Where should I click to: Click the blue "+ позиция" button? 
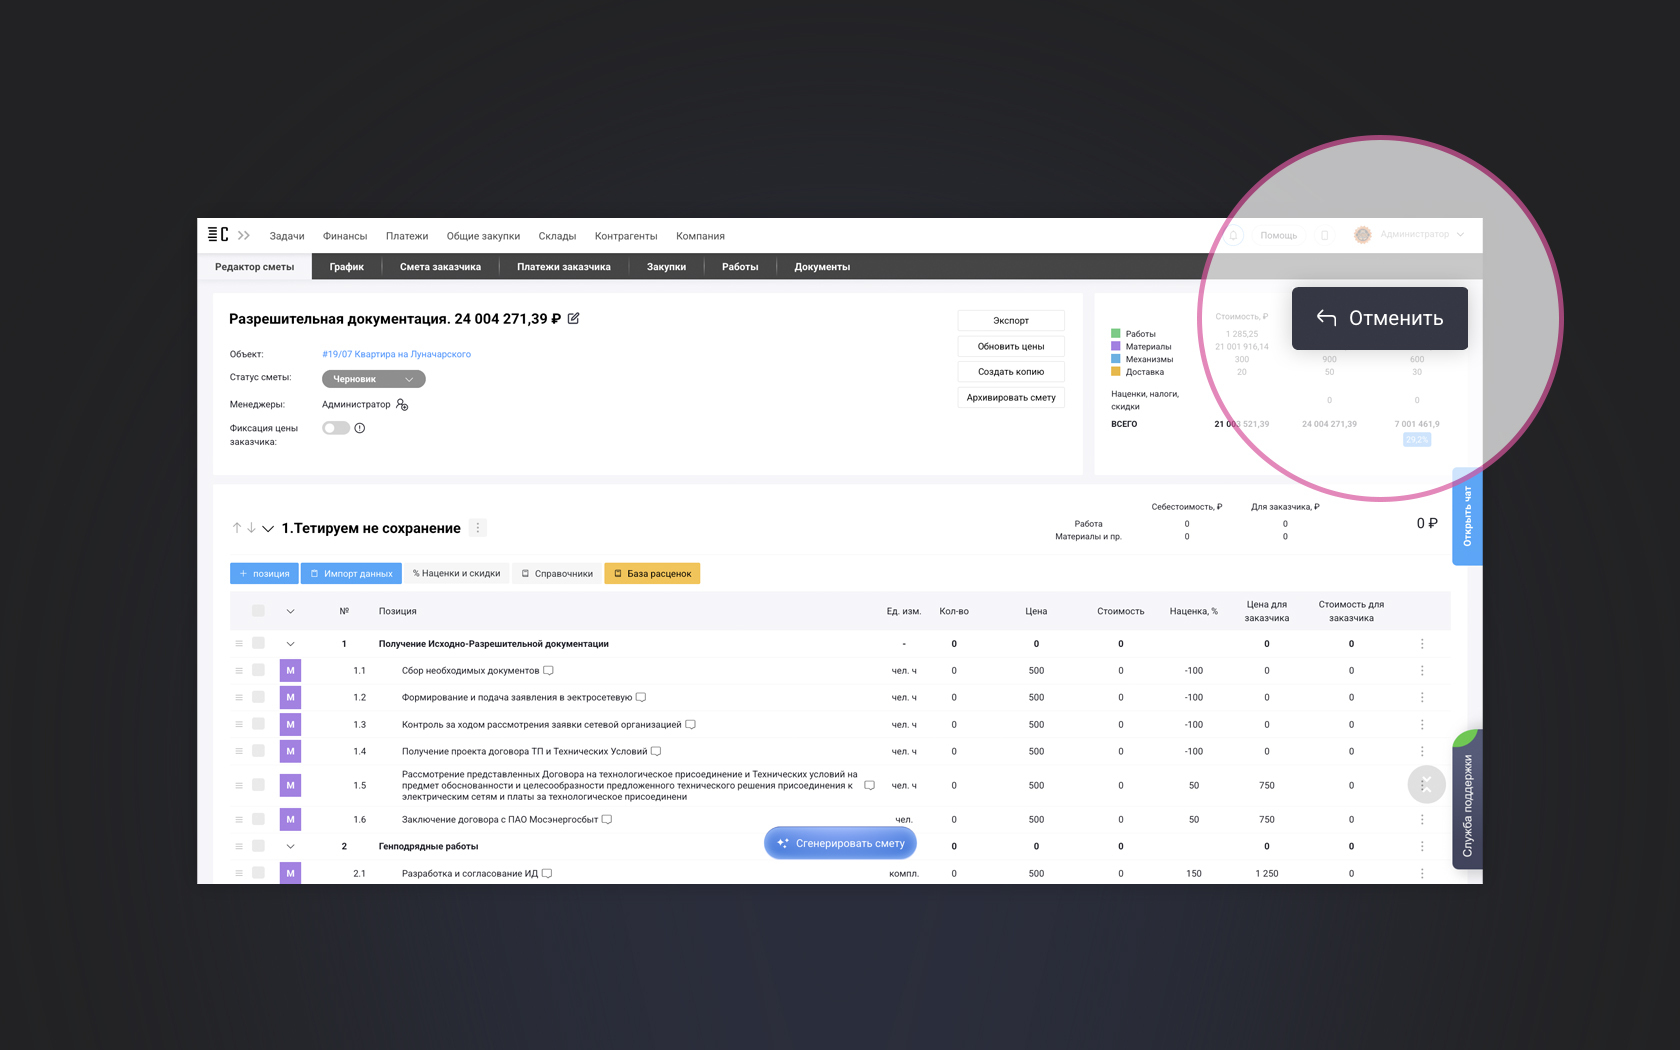[x=264, y=574]
